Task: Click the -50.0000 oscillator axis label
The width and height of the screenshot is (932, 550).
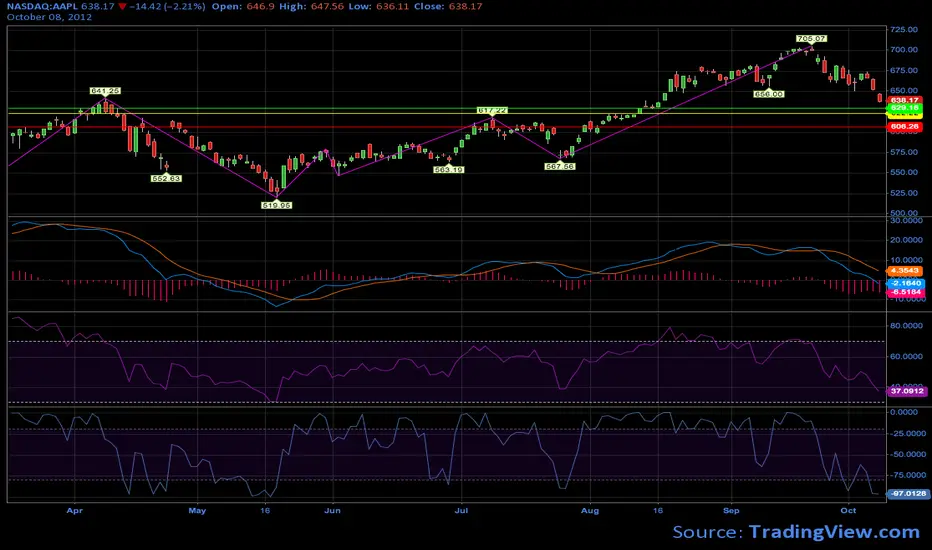Action: coord(907,454)
